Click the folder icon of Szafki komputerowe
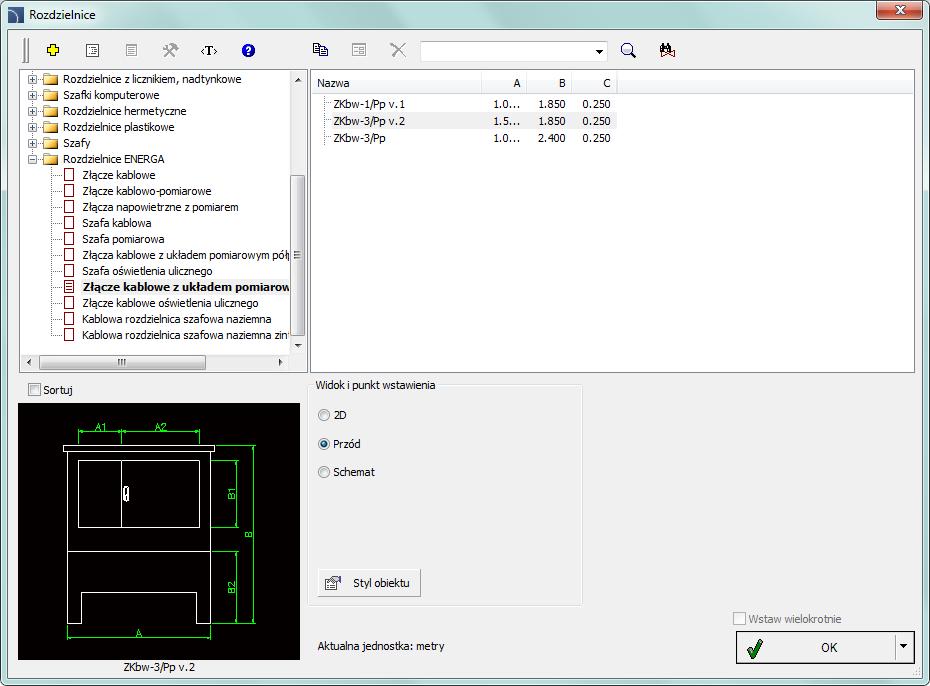 [x=51, y=95]
